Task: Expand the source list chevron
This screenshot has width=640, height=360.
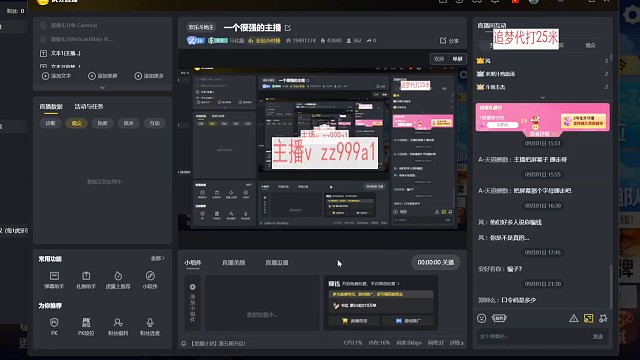Action: 102,88
